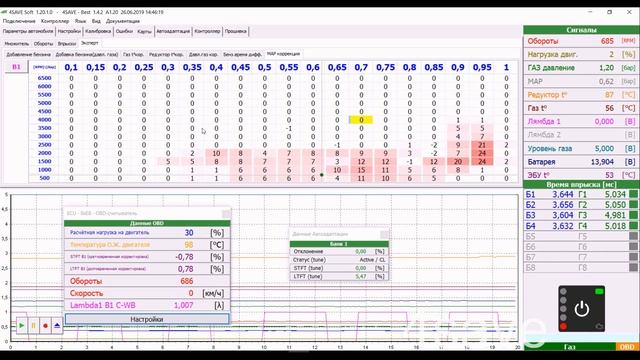Switch to the Параметры автомобиля tab
Viewport: 640px width, 360px height.
pyautogui.click(x=28, y=31)
